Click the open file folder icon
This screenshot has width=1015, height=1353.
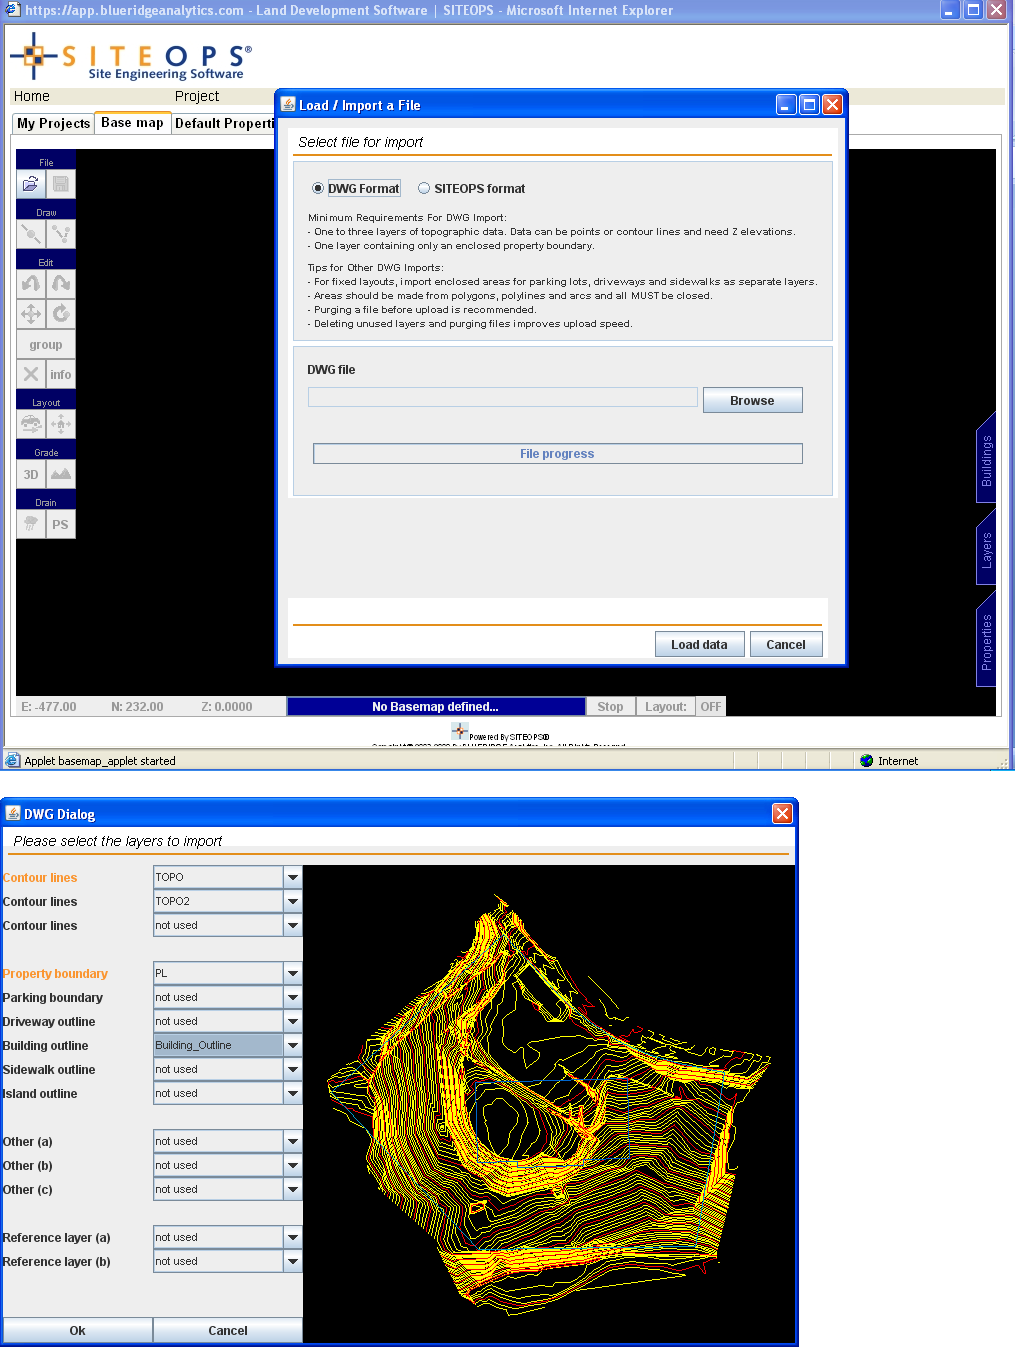click(31, 184)
